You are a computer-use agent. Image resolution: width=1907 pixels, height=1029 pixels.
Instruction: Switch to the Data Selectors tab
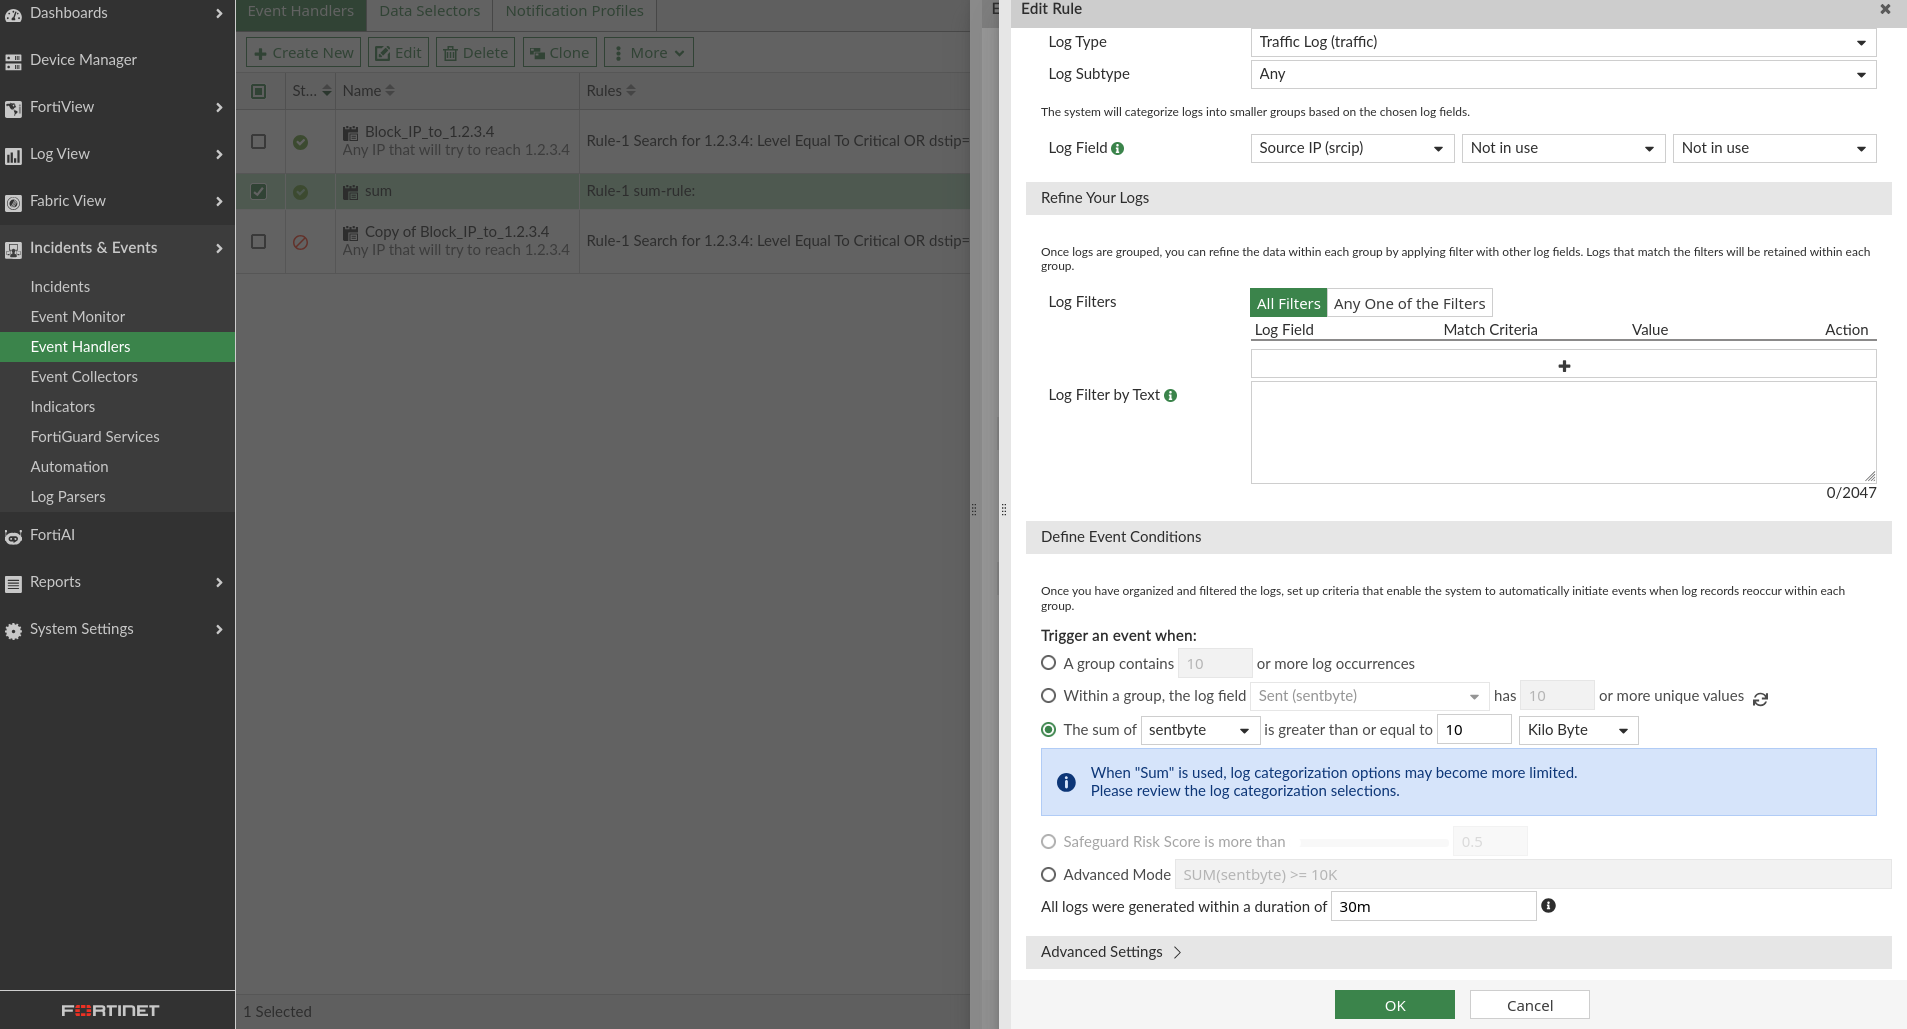coord(428,11)
